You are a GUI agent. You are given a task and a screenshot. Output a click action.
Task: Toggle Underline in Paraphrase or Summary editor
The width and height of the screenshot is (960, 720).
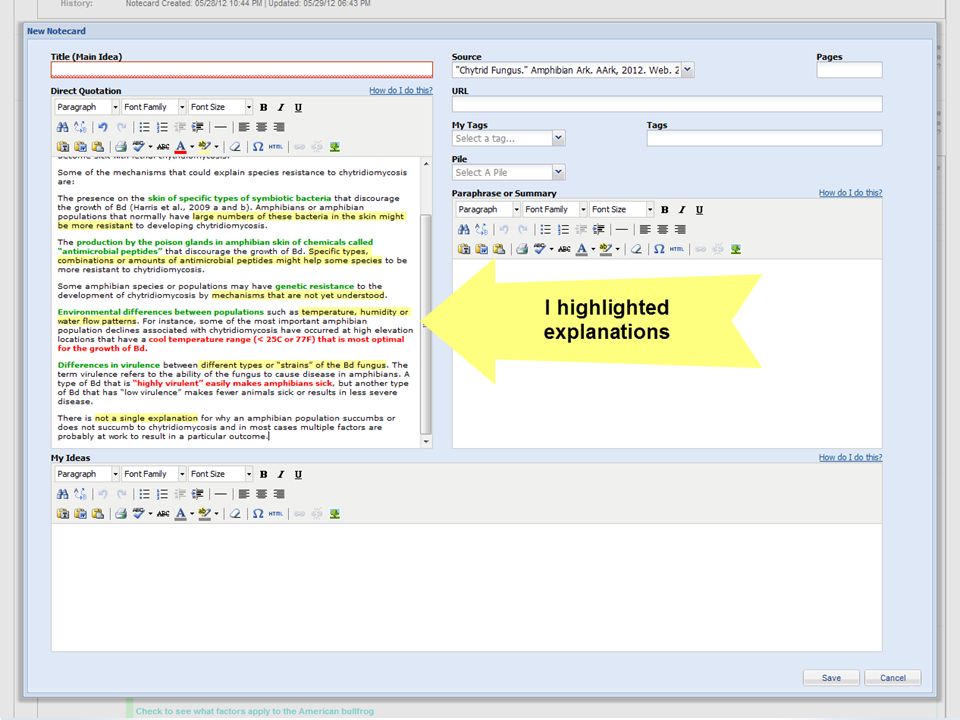(x=699, y=209)
